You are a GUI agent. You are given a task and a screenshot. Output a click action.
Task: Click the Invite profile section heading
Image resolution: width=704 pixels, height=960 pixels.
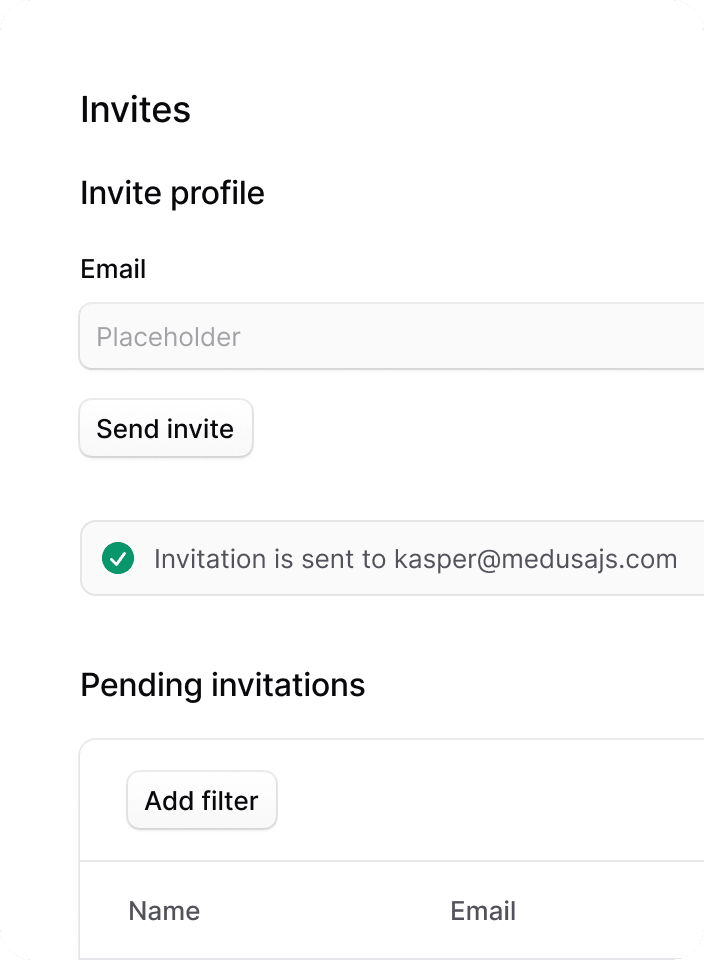click(173, 193)
